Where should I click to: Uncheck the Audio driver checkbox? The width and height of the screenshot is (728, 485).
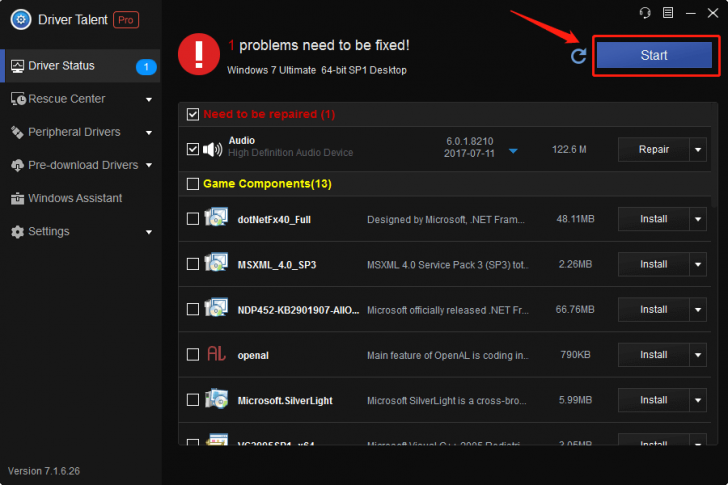coord(193,149)
